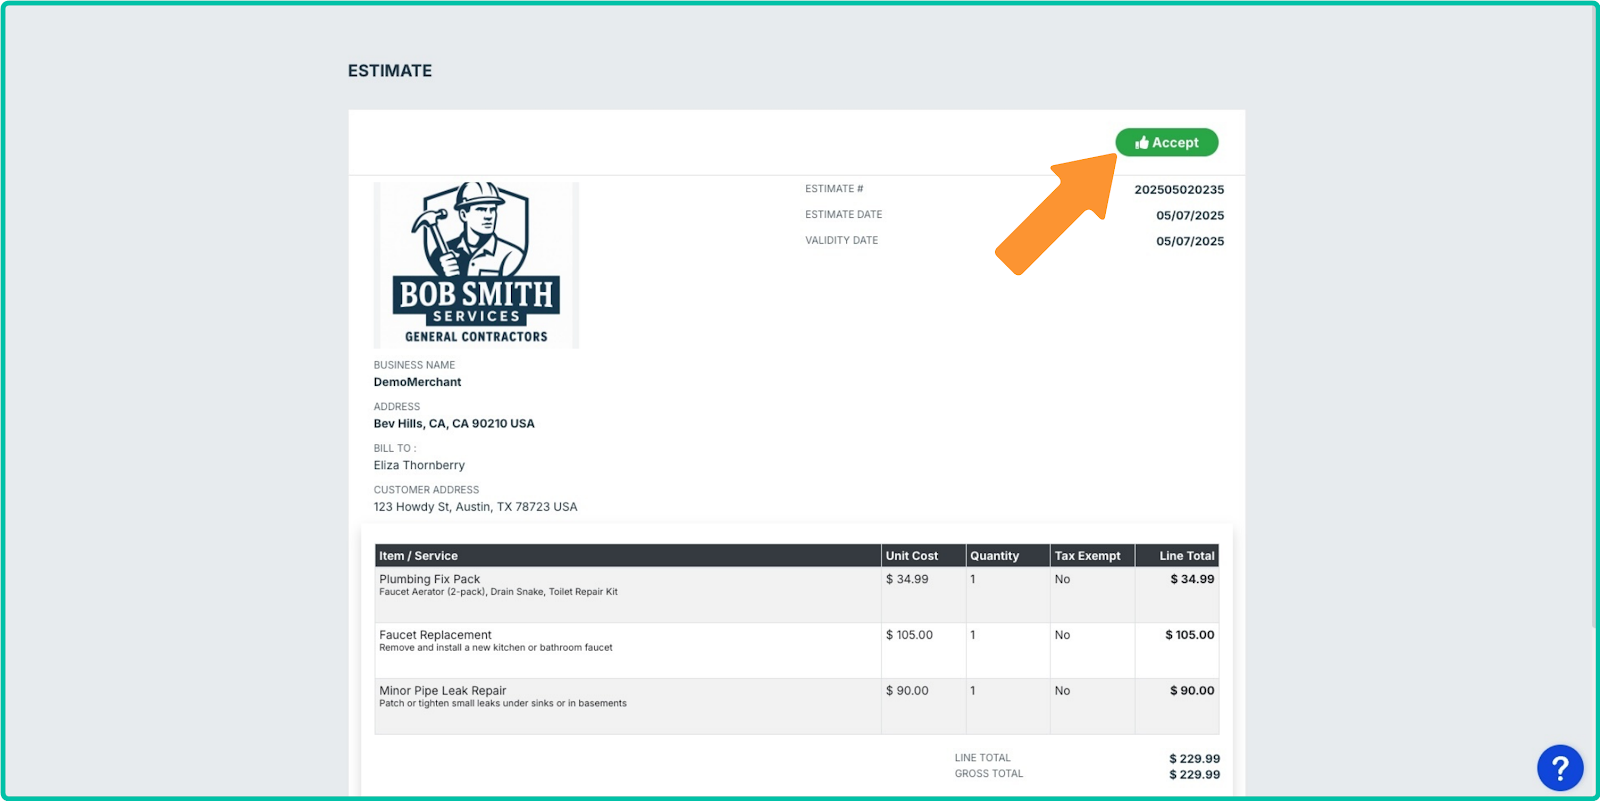Viewport: 1600px width, 801px height.
Task: Select estimate number 202505020235
Action: tap(1178, 190)
